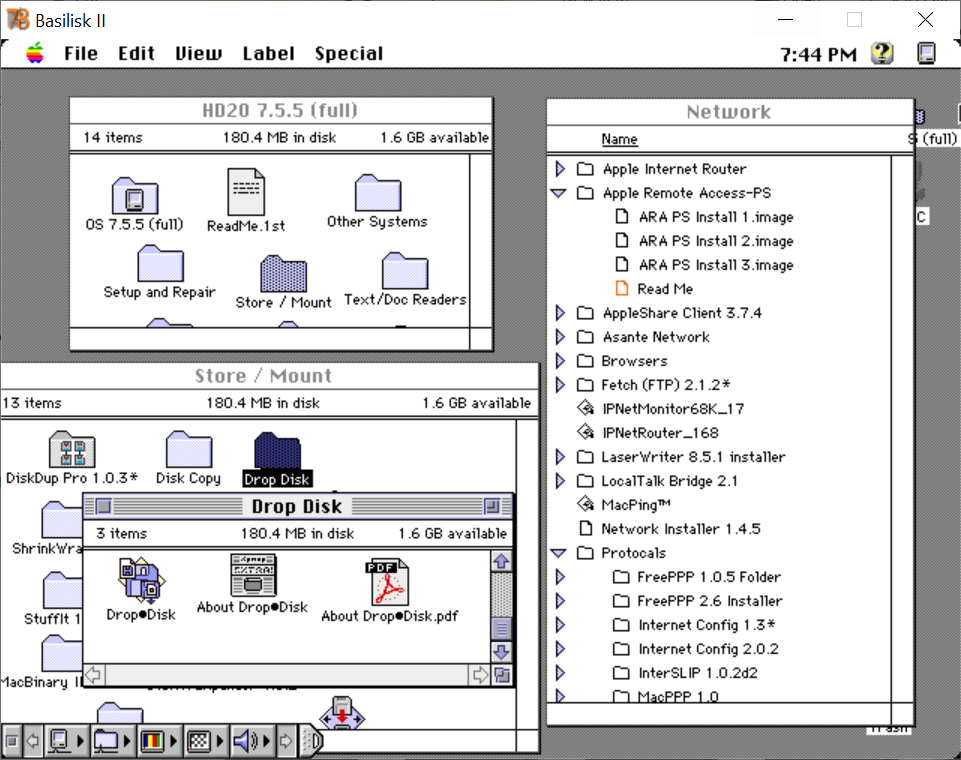
Task: Open the Application menu icon in the menu bar
Action: [x=926, y=53]
